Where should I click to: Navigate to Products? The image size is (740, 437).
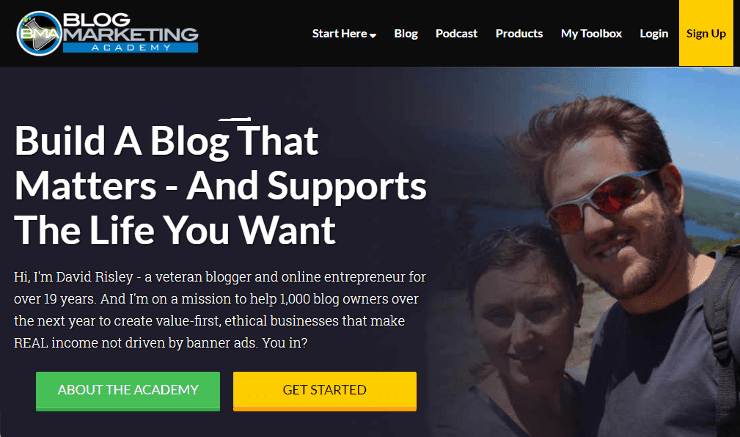(519, 34)
